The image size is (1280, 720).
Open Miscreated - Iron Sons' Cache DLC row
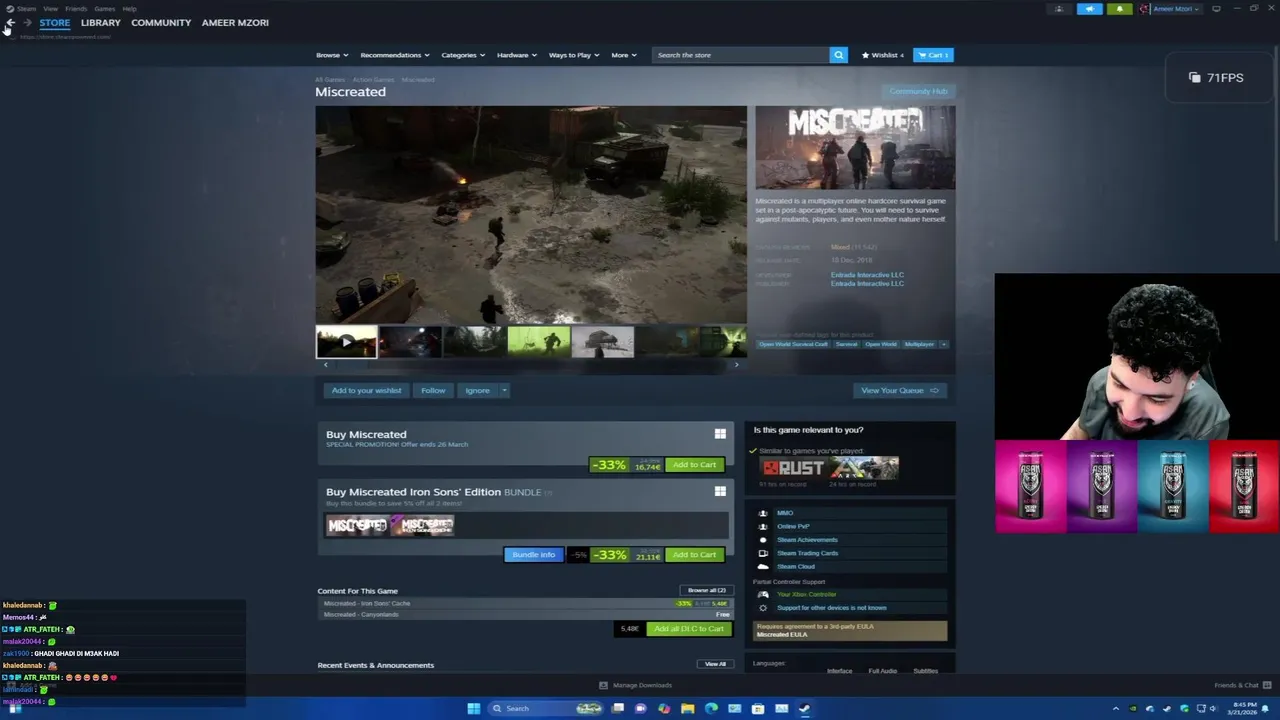click(525, 603)
